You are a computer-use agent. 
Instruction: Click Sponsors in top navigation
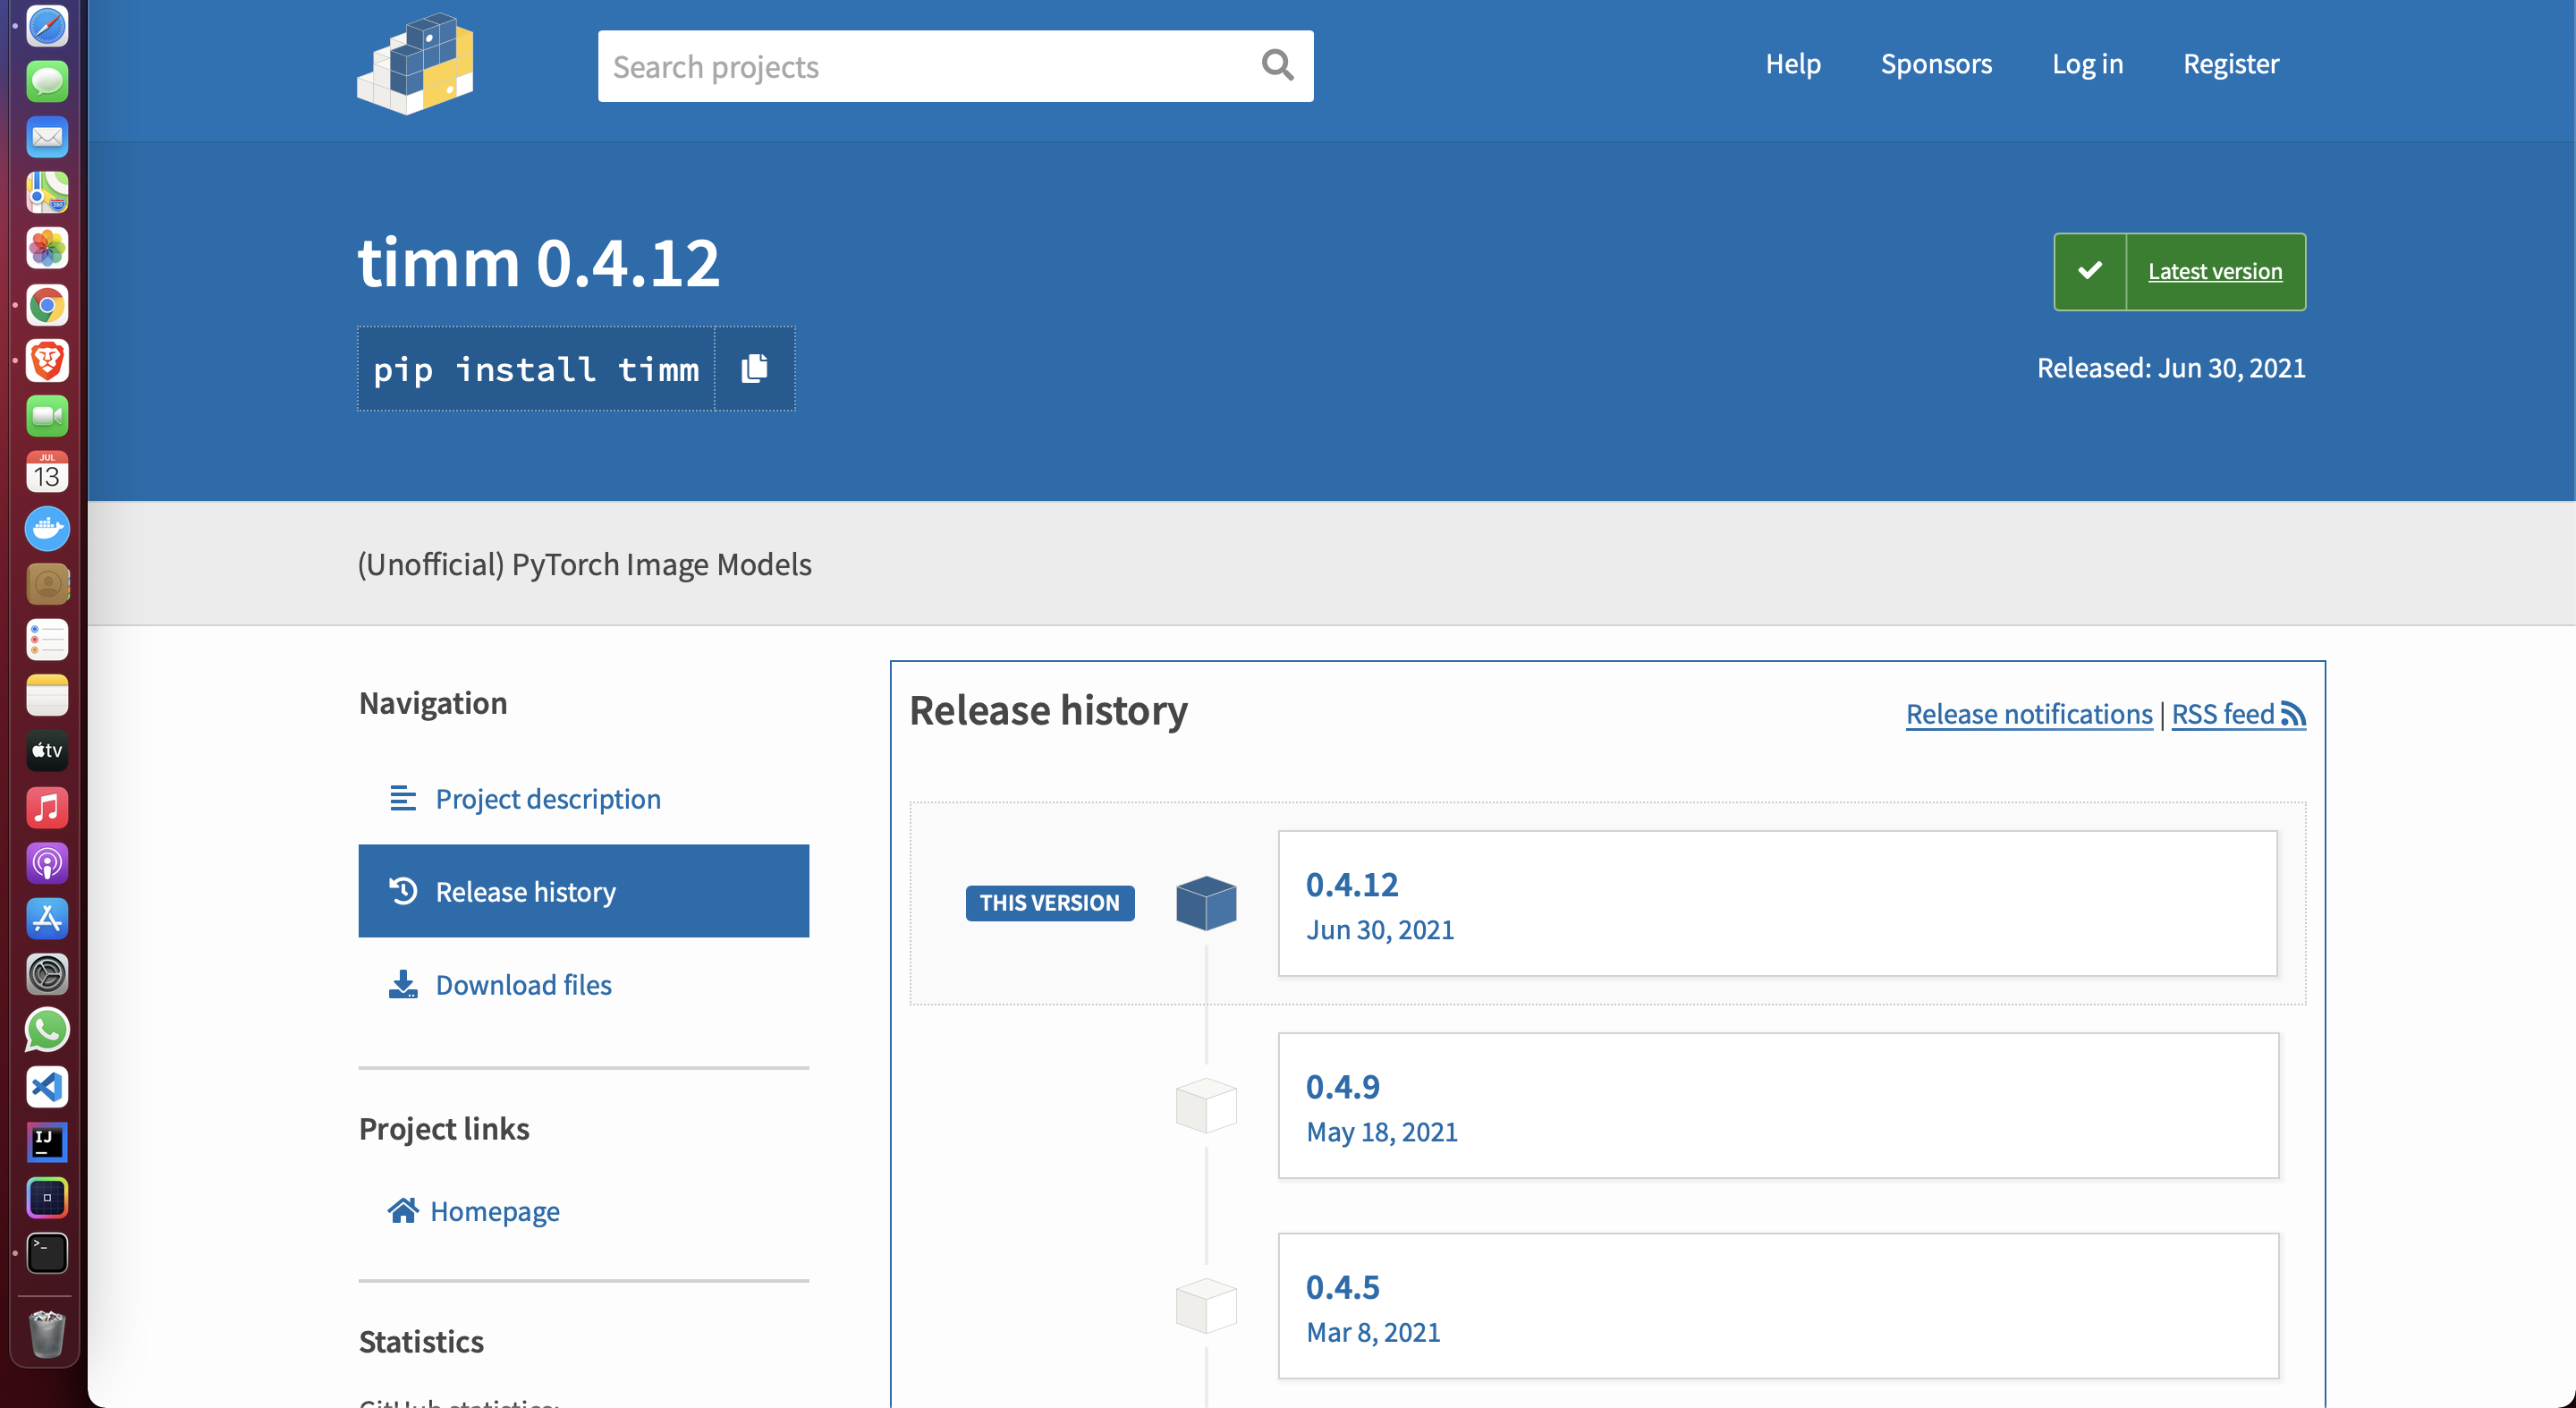[1936, 64]
